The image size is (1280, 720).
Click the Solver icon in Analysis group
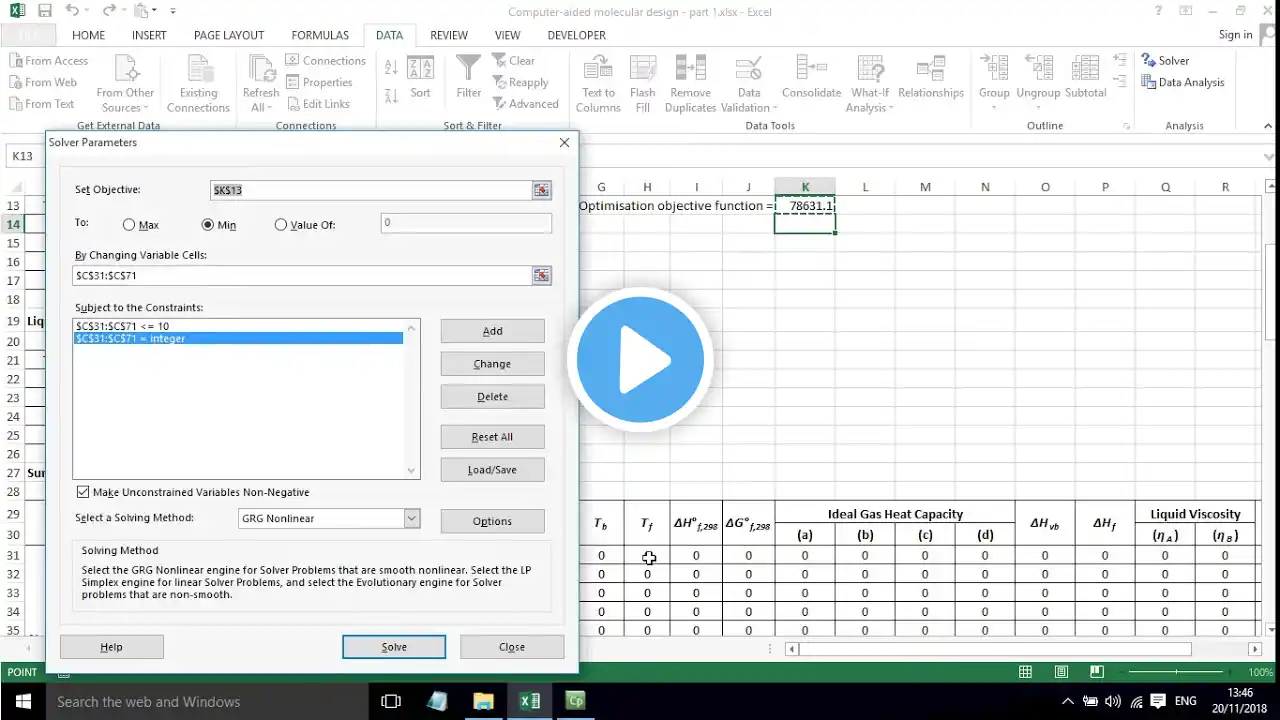(1148, 61)
